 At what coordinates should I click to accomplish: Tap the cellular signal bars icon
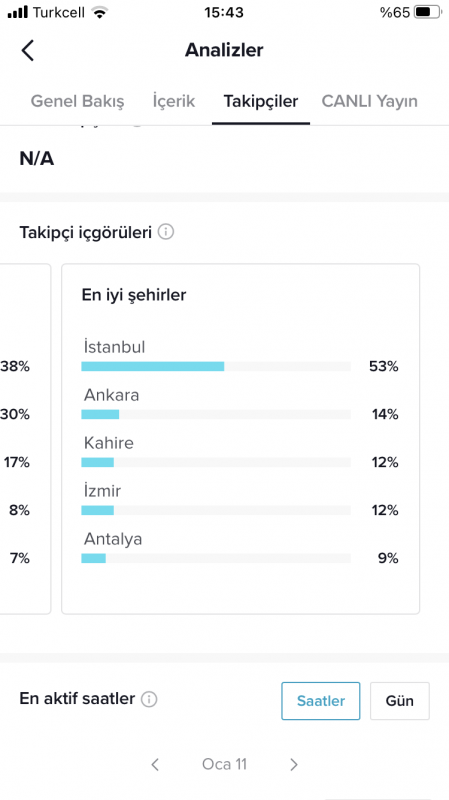tap(18, 12)
